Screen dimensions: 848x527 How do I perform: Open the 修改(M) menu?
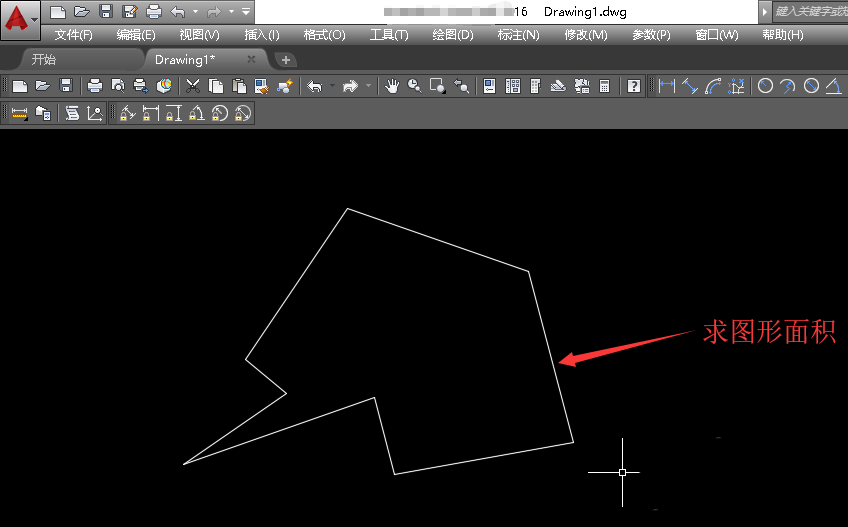586,35
